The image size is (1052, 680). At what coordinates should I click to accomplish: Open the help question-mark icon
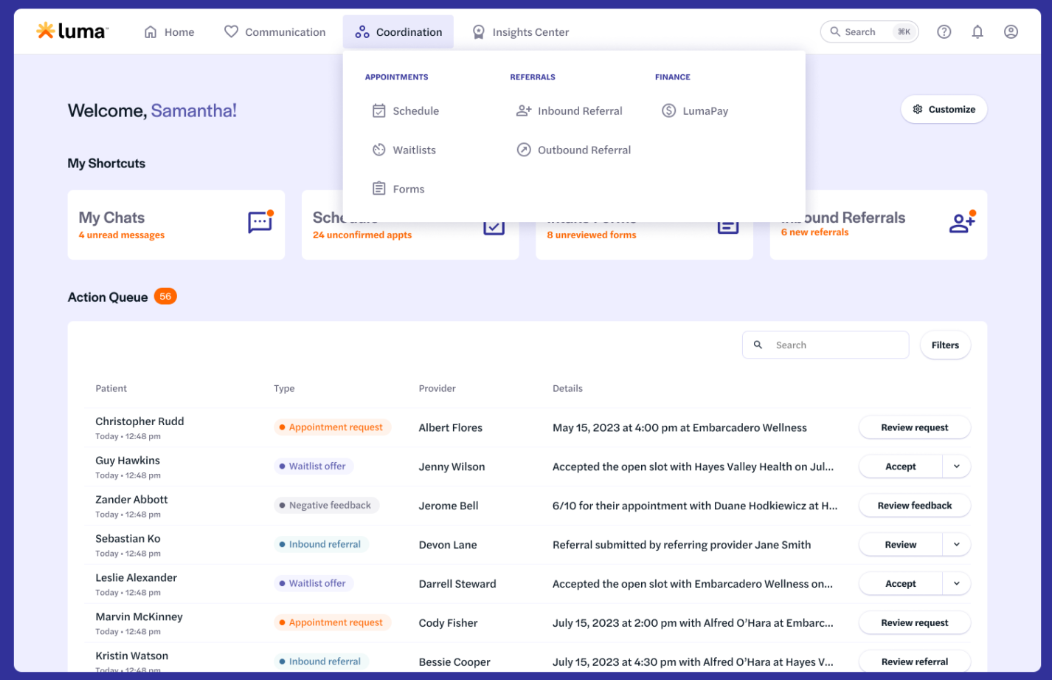coord(944,31)
